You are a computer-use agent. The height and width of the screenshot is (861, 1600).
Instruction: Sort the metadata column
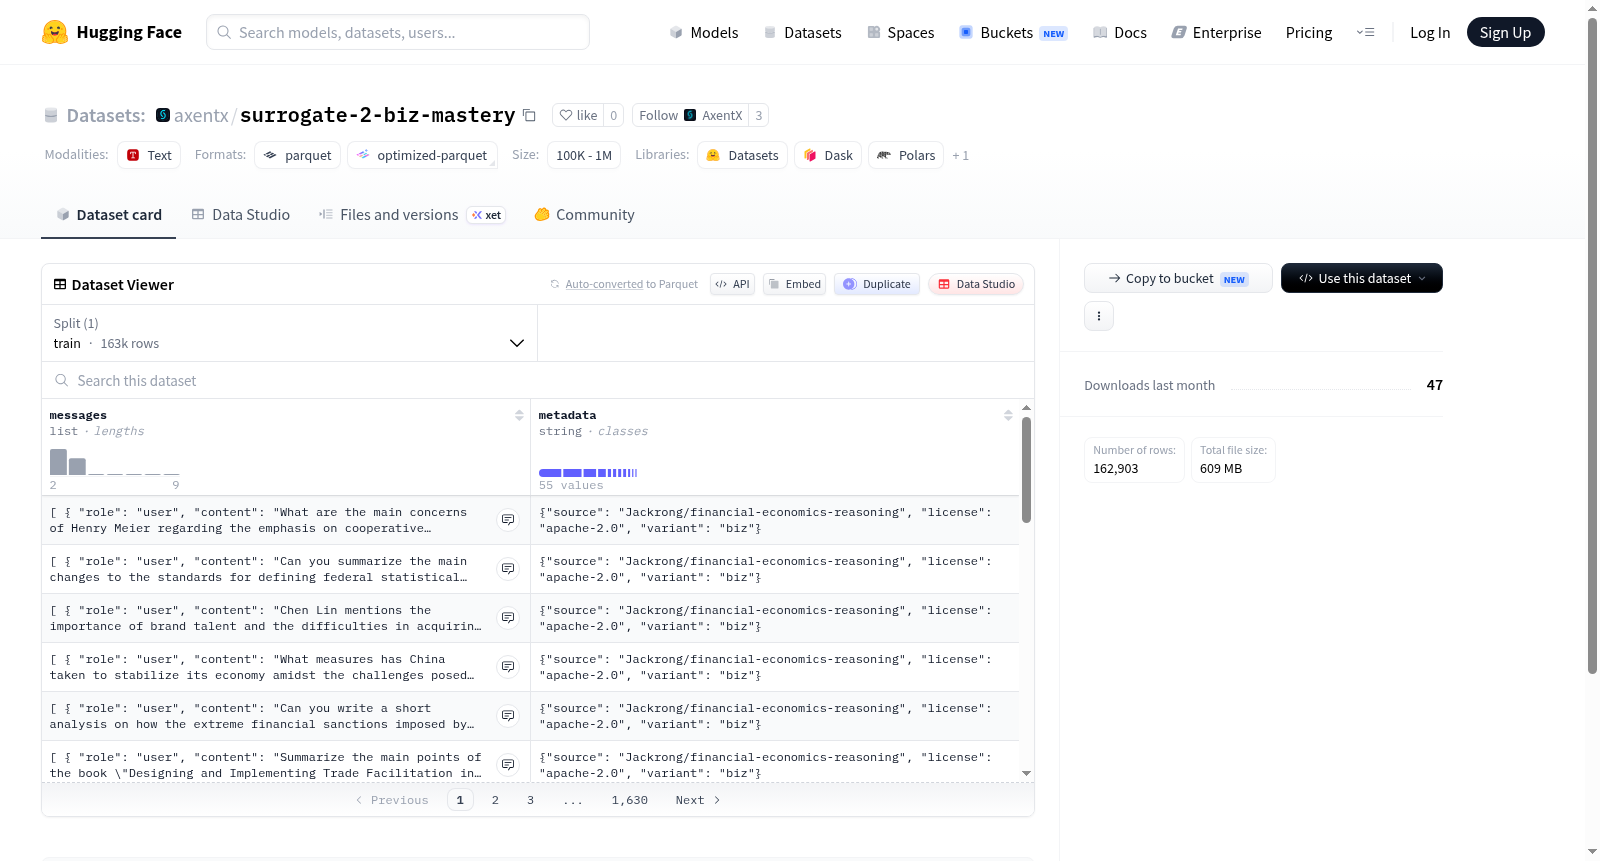coord(1008,415)
